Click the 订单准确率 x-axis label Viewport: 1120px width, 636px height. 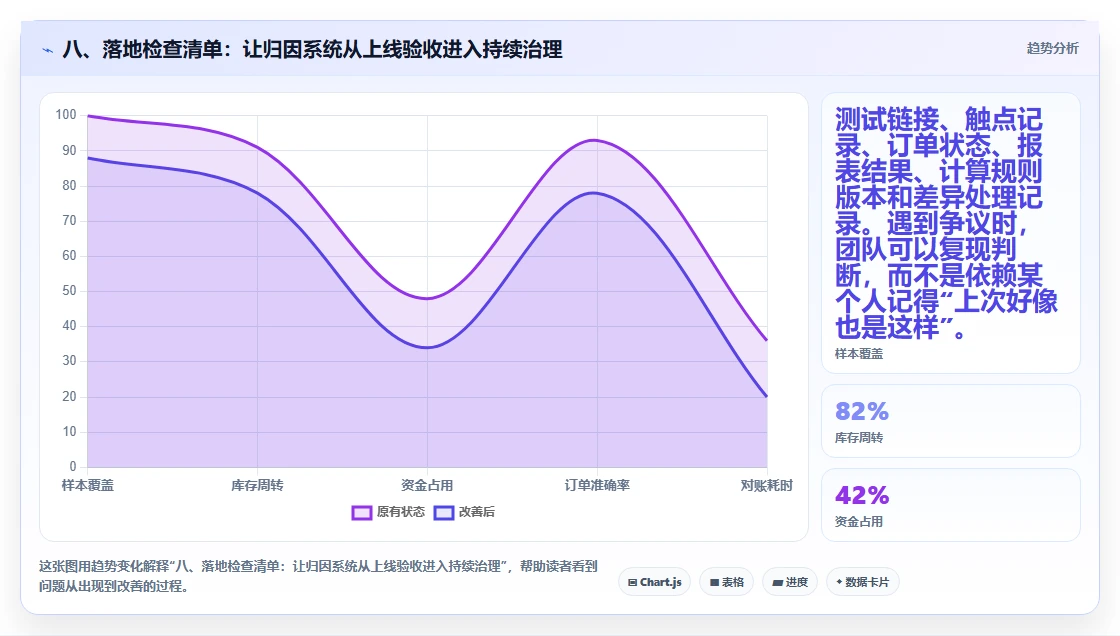[597, 486]
